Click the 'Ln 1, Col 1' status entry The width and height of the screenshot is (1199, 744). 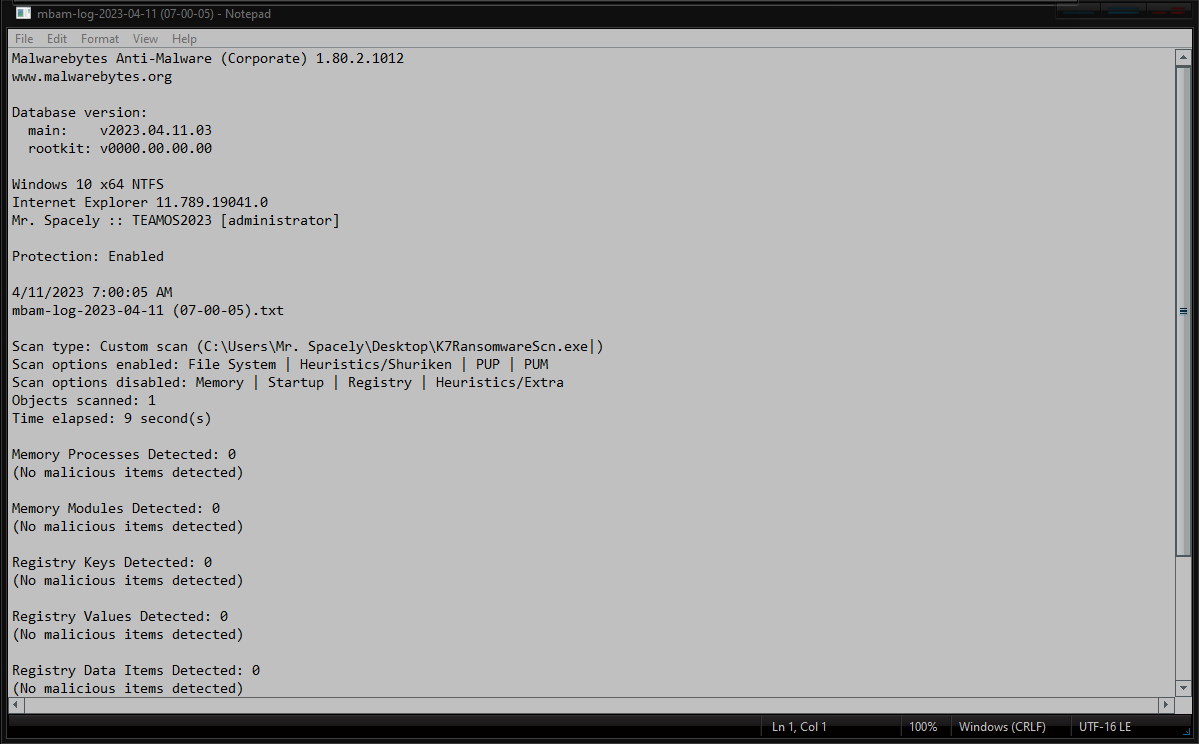799,726
